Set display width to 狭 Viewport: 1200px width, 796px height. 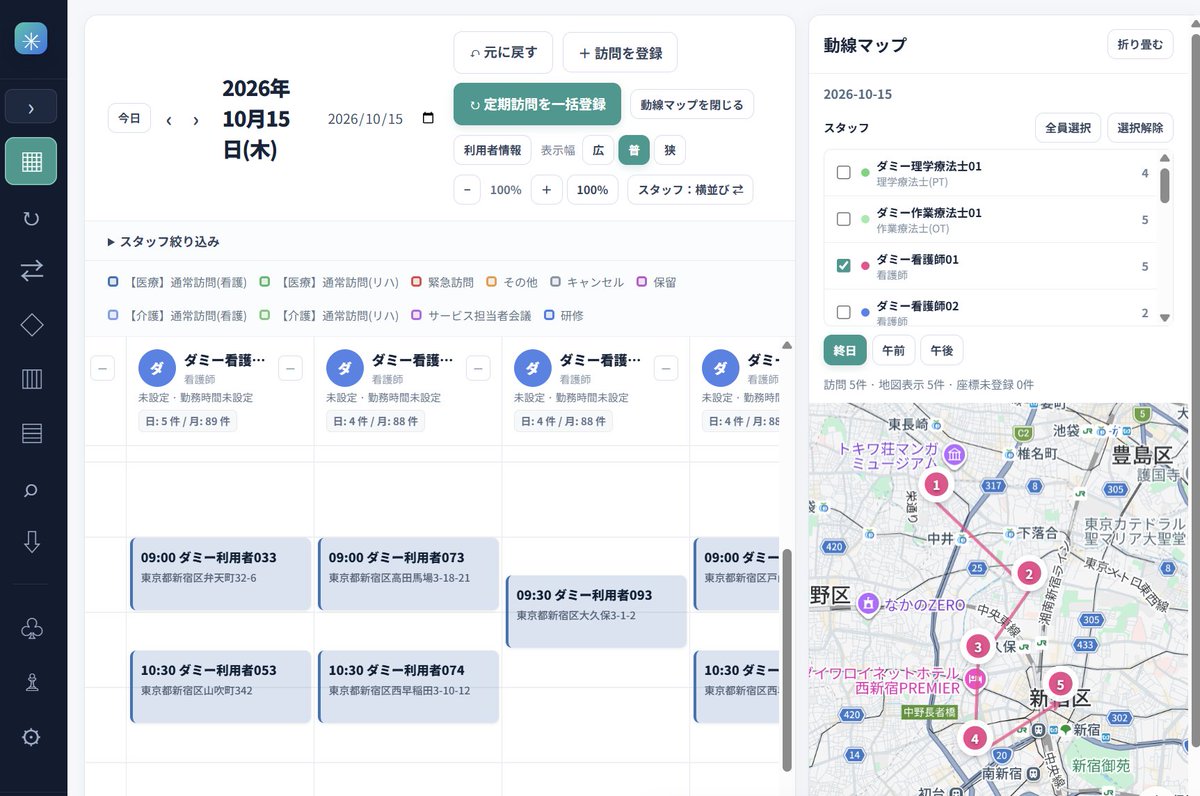point(670,150)
